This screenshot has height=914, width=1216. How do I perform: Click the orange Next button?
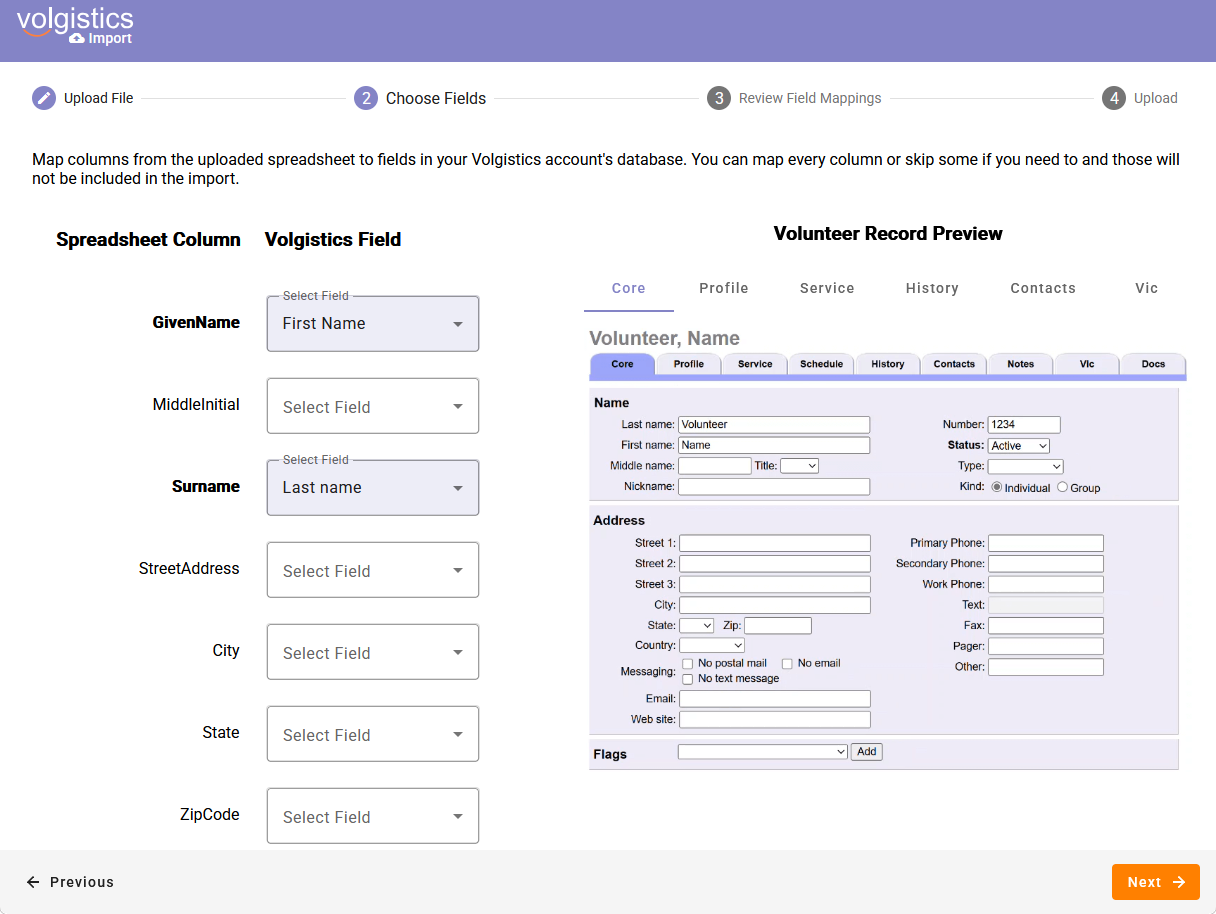1155,882
